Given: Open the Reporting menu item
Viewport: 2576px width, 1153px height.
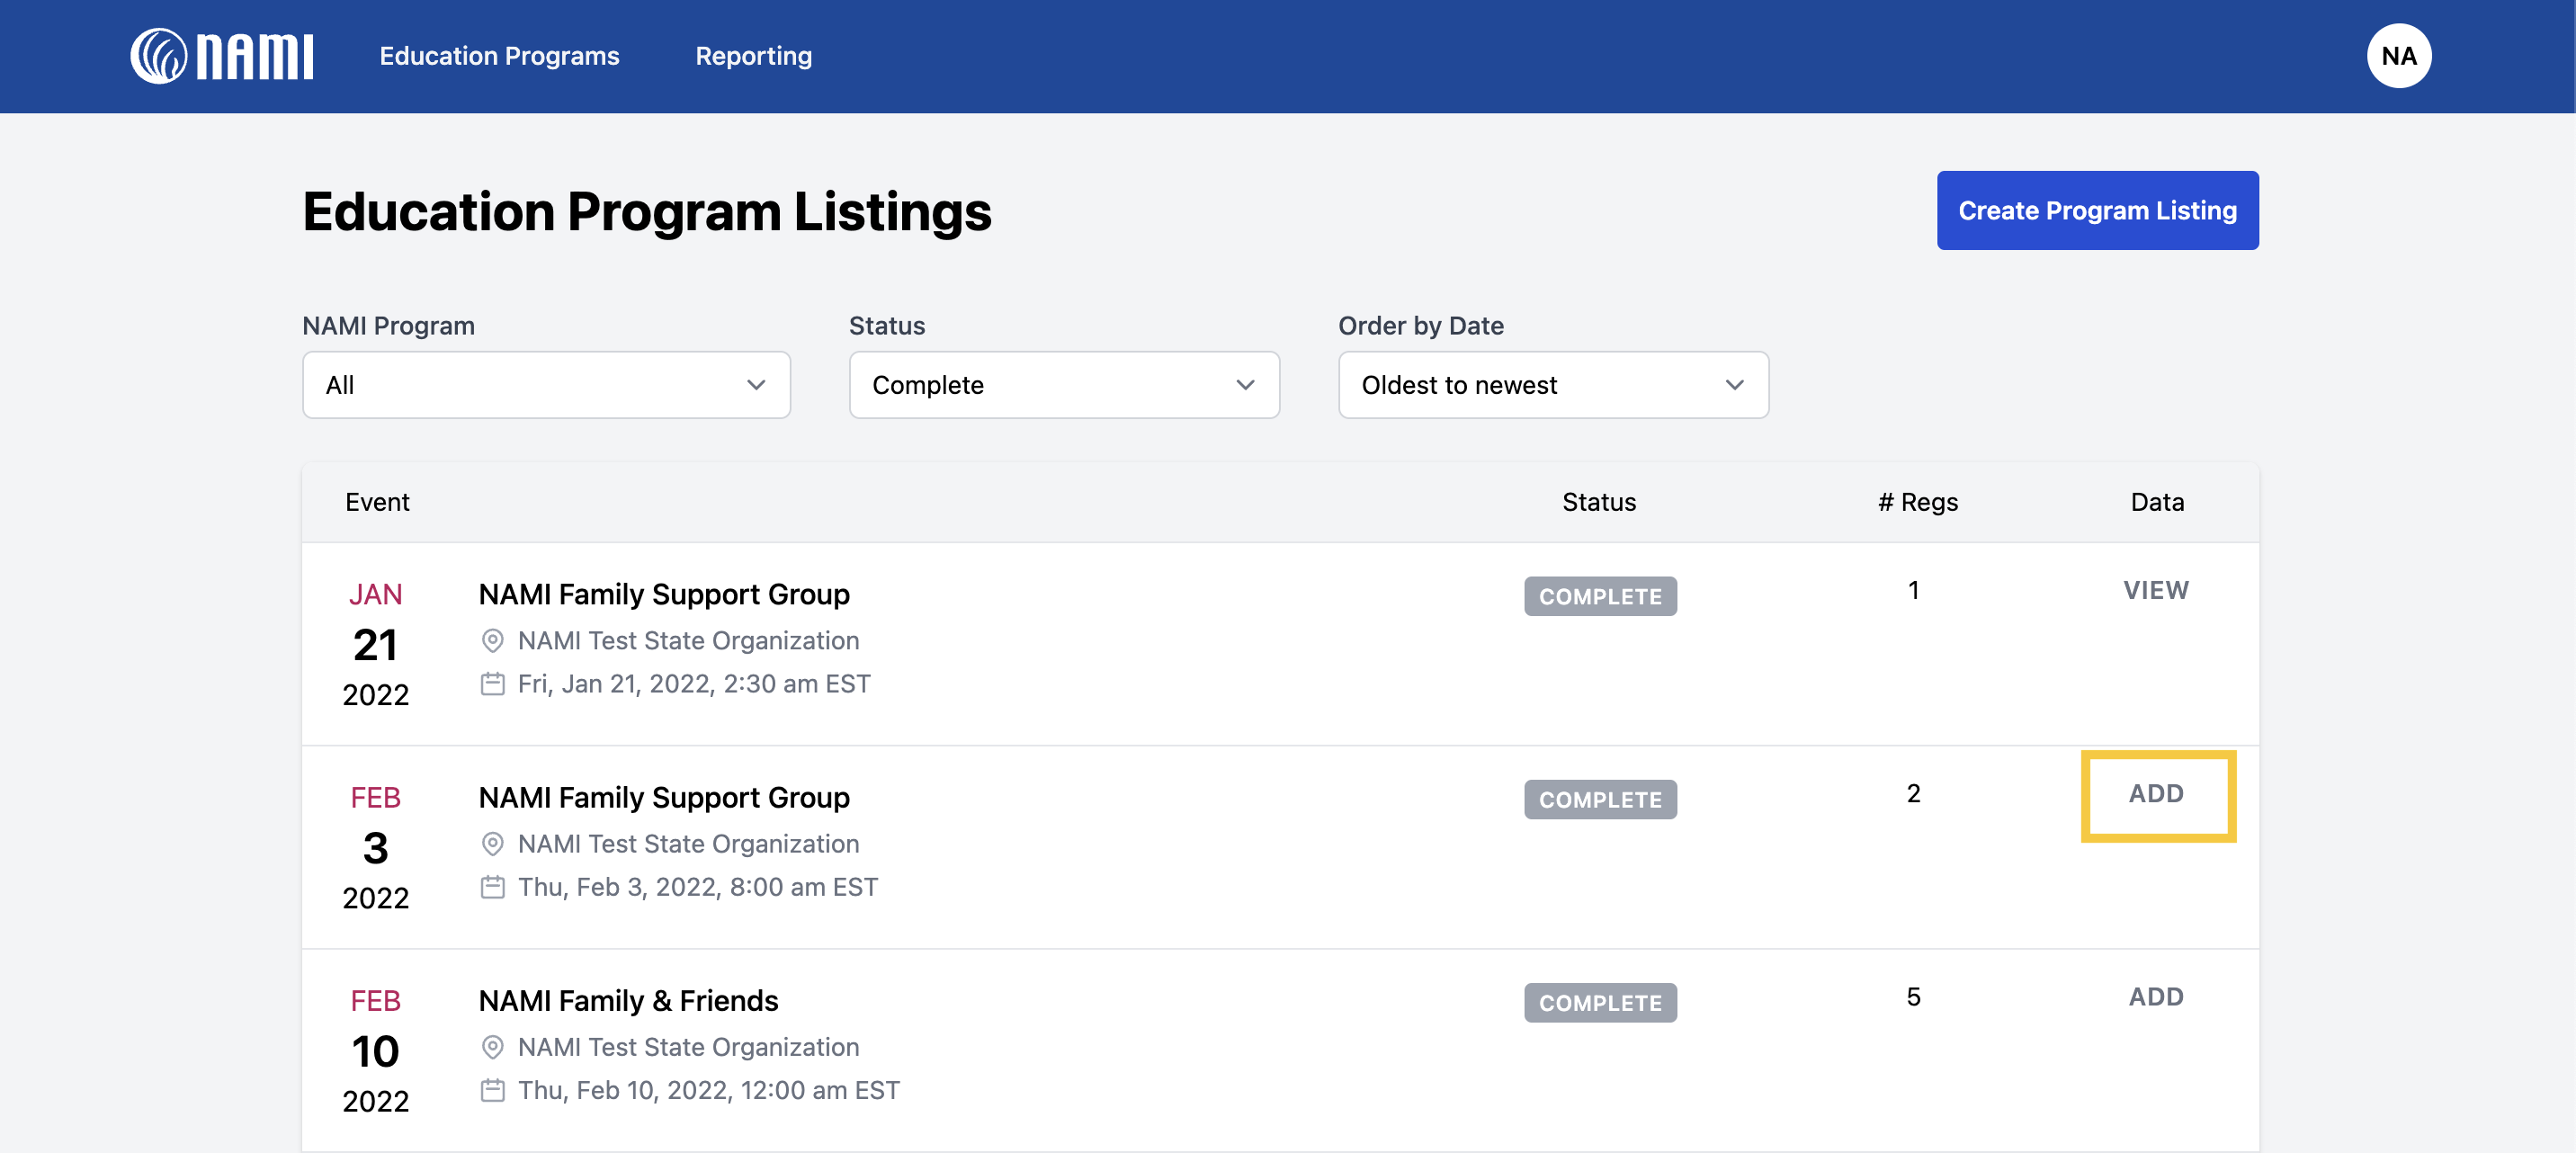Looking at the screenshot, I should (753, 56).
